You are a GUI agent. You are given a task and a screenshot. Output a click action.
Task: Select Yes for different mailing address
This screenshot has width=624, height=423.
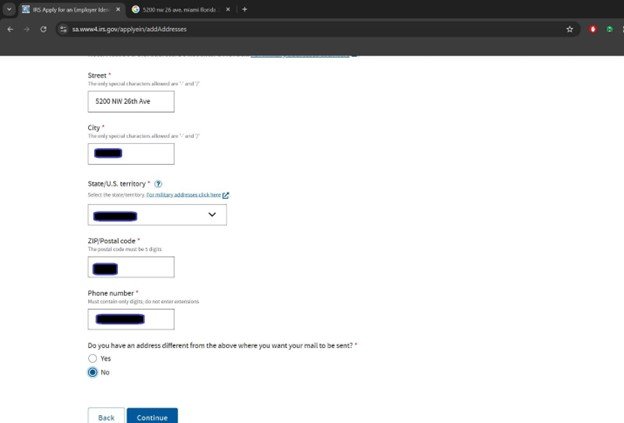click(x=93, y=357)
